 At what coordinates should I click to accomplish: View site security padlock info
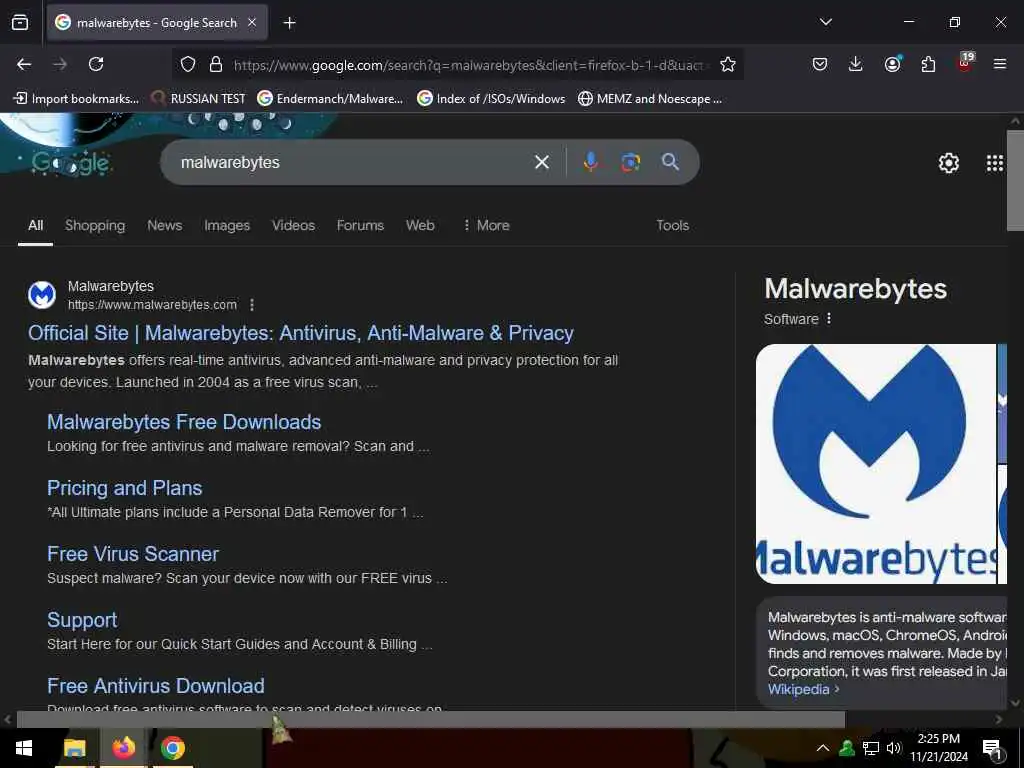(216, 64)
